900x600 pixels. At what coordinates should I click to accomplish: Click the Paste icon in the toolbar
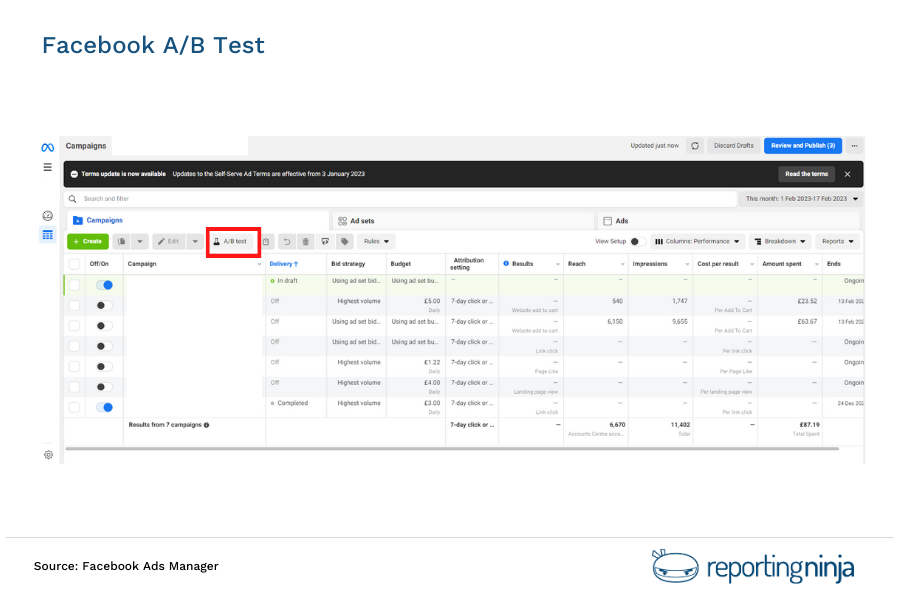click(265, 241)
